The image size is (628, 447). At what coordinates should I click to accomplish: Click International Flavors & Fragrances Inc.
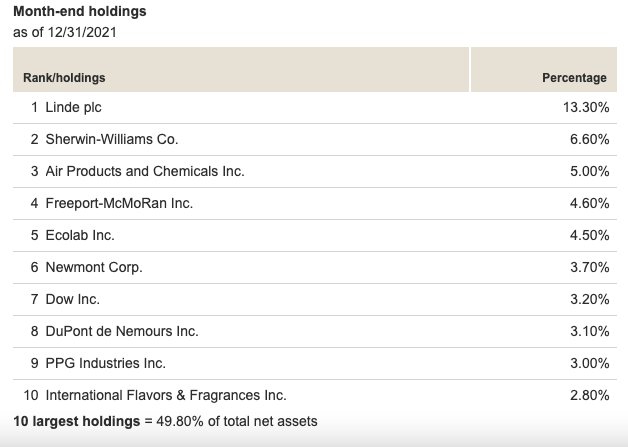[166, 395]
